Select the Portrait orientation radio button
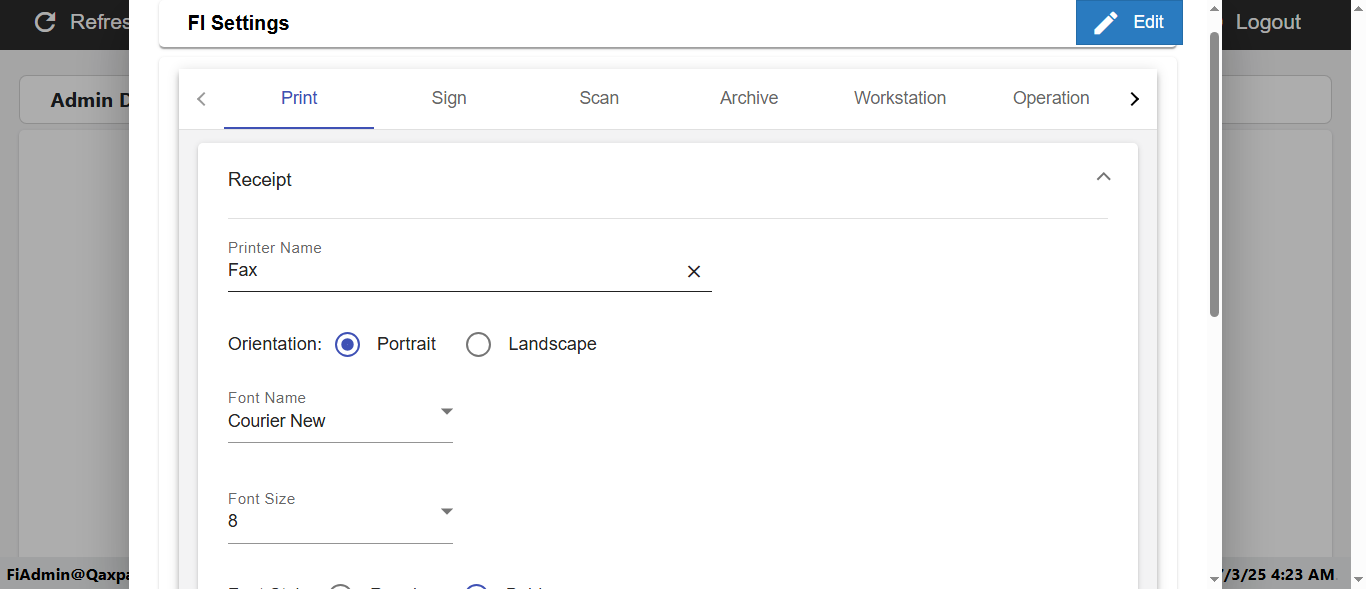Image resolution: width=1366 pixels, height=589 pixels. [347, 344]
